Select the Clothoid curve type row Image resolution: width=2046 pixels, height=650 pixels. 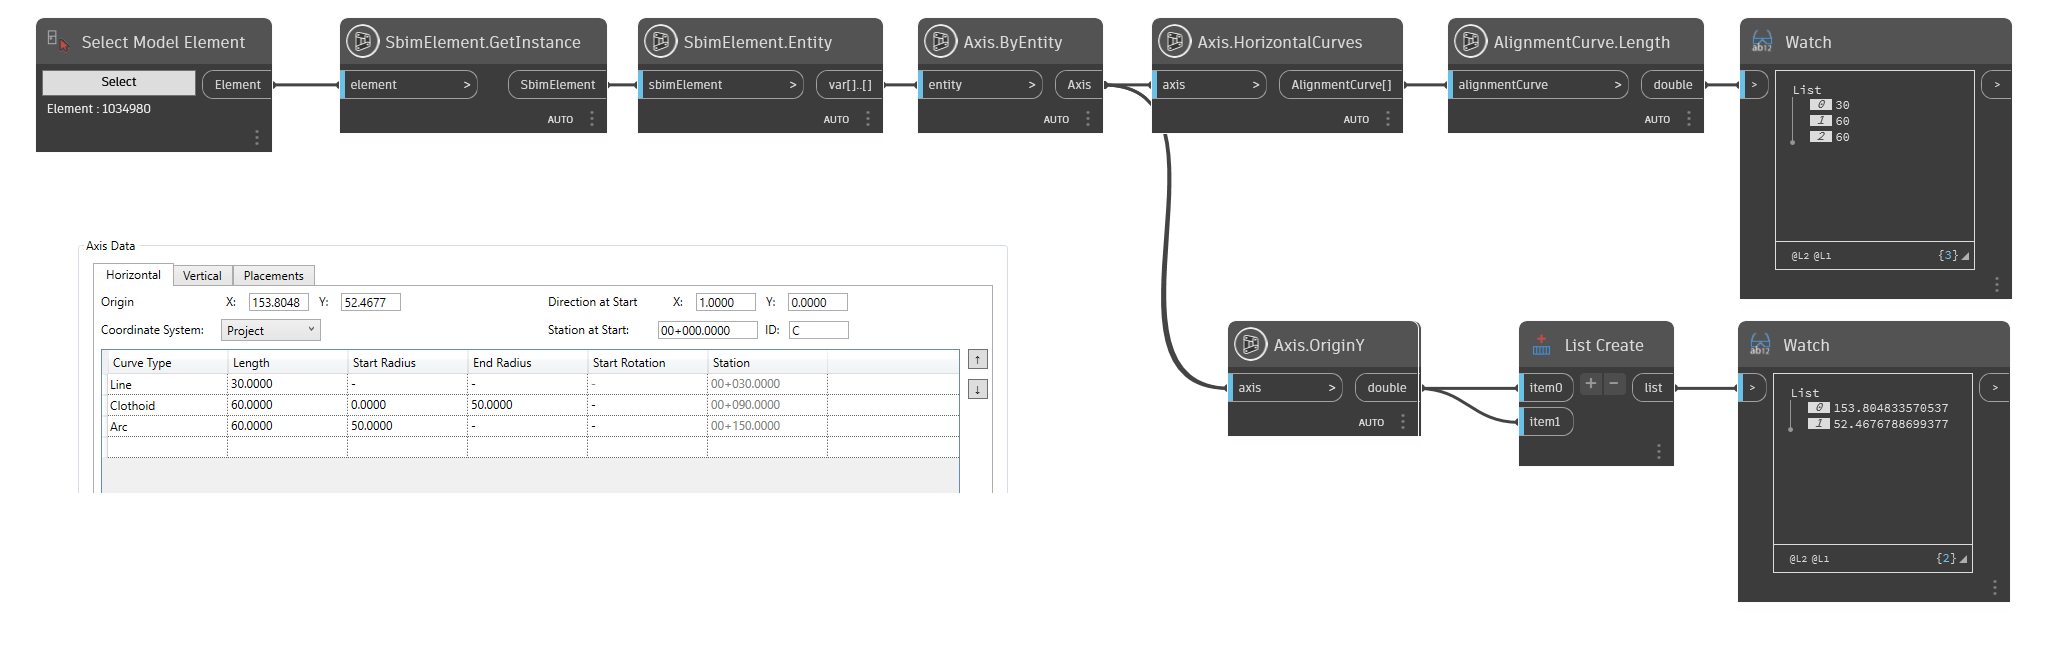(x=533, y=405)
